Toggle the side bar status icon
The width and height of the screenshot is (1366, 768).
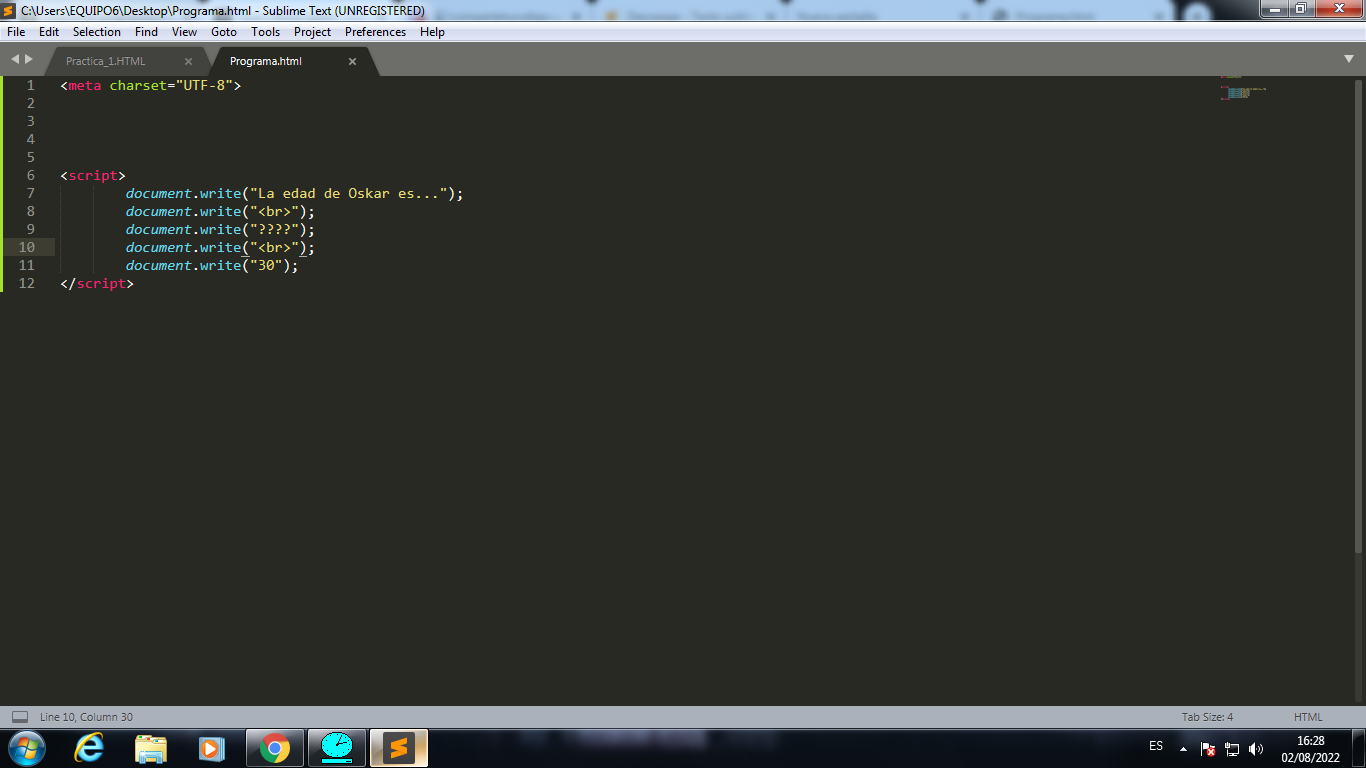coord(20,717)
